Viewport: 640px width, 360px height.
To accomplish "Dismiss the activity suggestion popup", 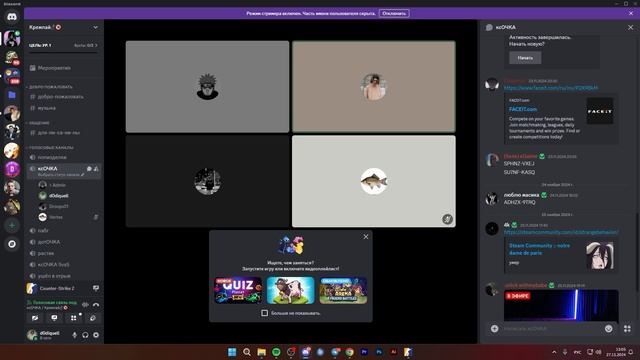I will click(366, 237).
